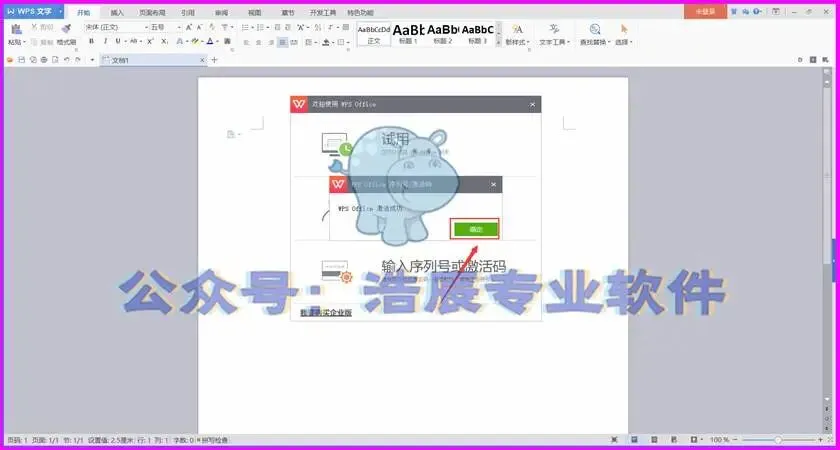Switch to the 开始 ribbon tab
The height and width of the screenshot is (450, 840).
point(84,12)
